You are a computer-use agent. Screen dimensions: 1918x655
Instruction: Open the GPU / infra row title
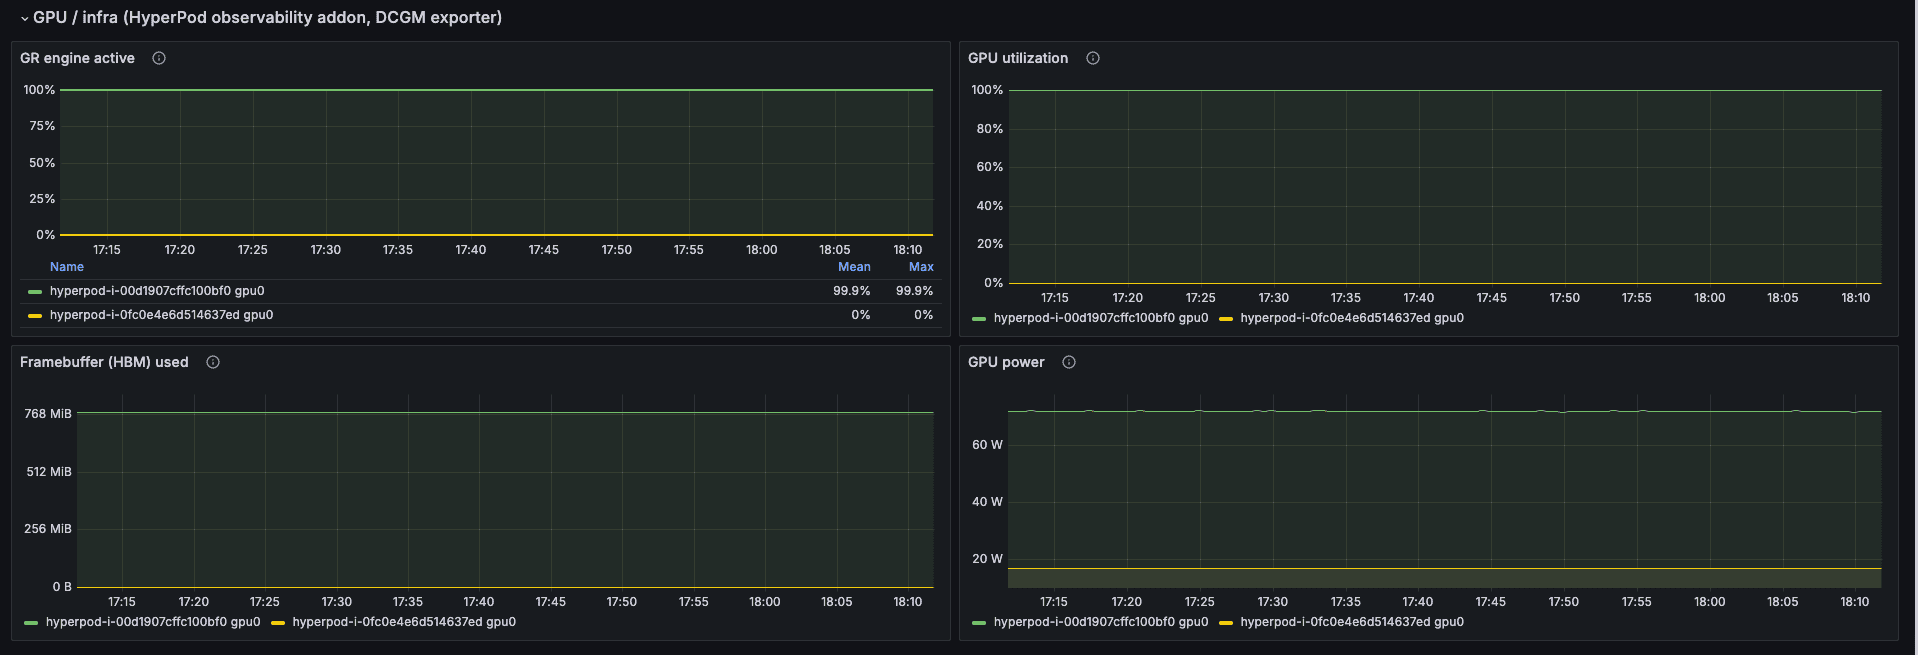[x=267, y=17]
